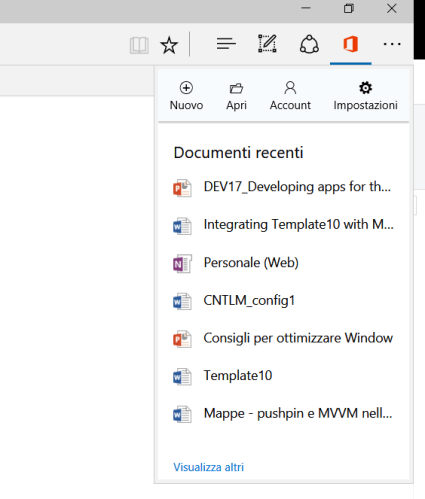The height and width of the screenshot is (499, 425).
Task: Open Reading view book icon
Action: (x=139, y=45)
